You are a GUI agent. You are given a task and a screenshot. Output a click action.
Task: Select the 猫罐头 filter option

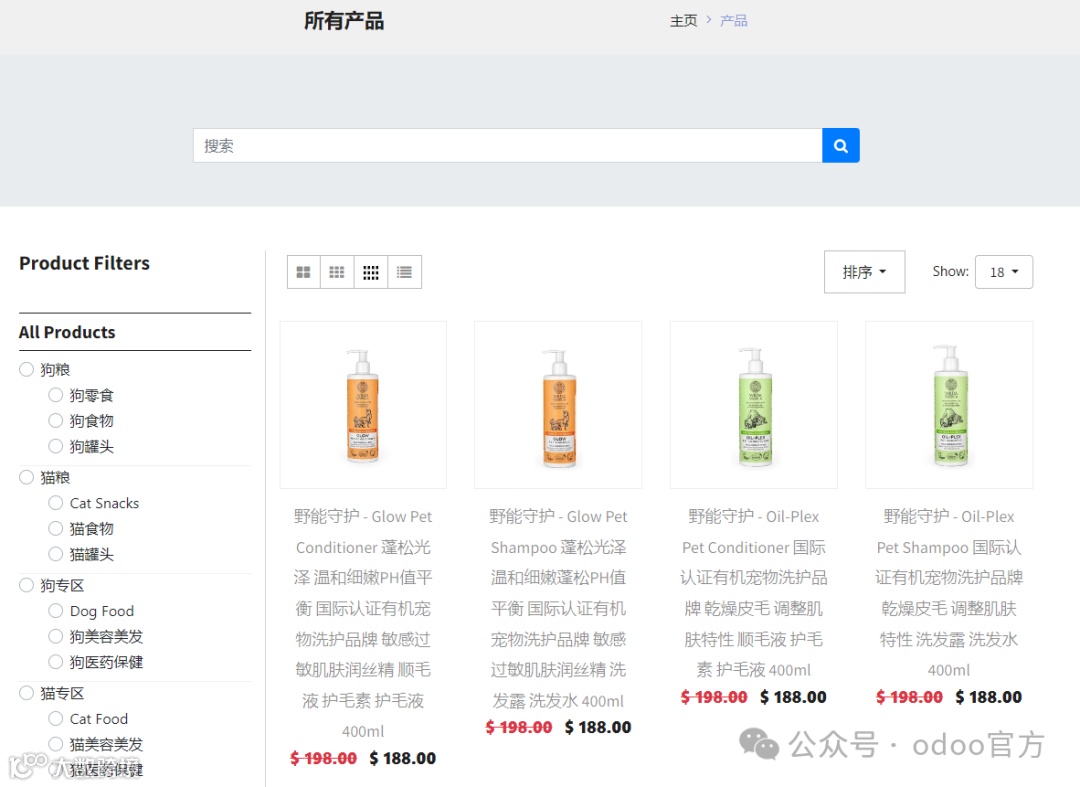click(56, 554)
